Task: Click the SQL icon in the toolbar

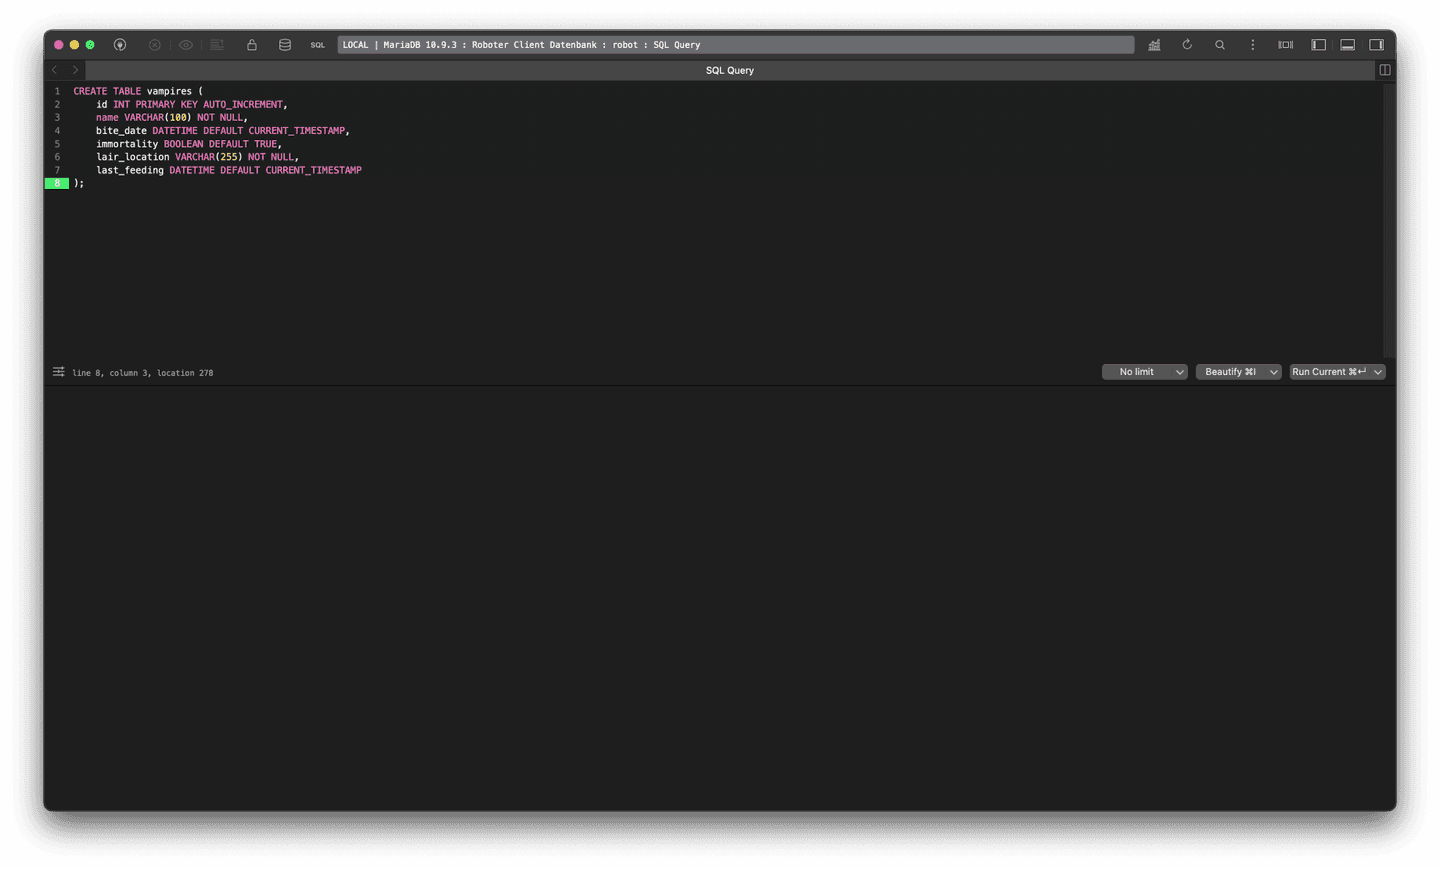Action: (317, 44)
